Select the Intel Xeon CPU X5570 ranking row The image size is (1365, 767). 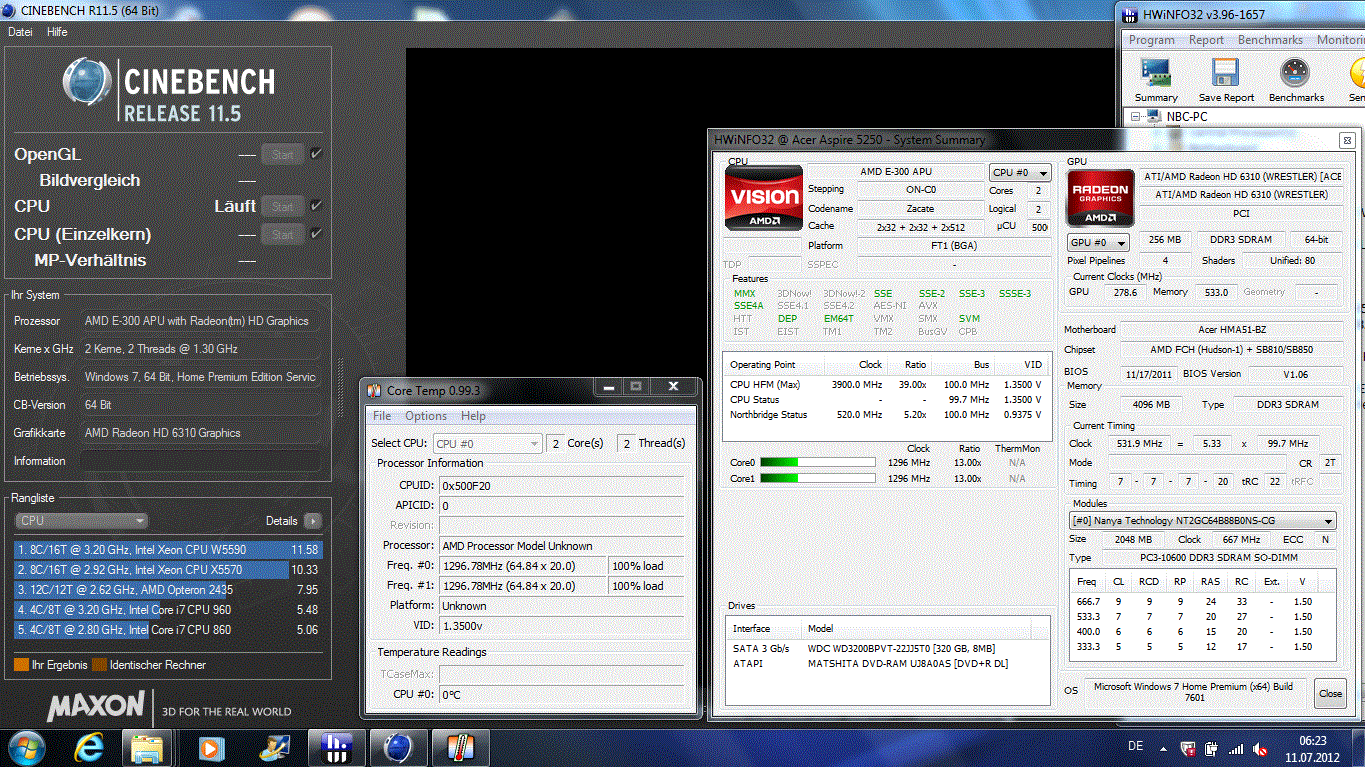click(x=167, y=569)
